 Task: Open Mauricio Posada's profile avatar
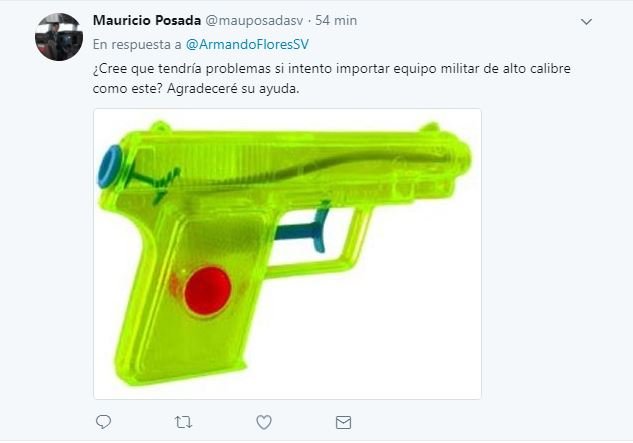[x=59, y=37]
